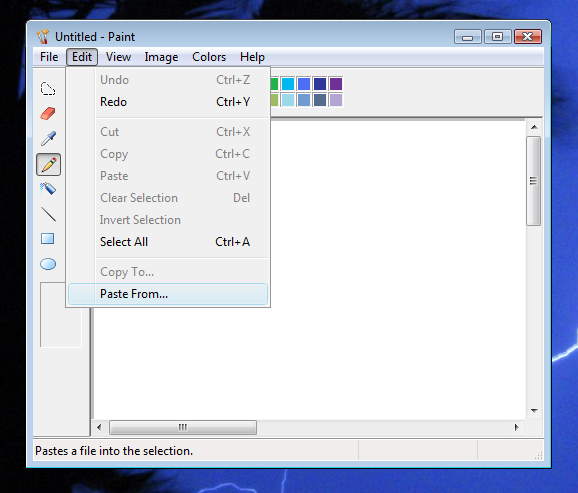Click the vertical scrollbar down arrow
Viewport: 578px width, 493px height.
pyautogui.click(x=534, y=410)
